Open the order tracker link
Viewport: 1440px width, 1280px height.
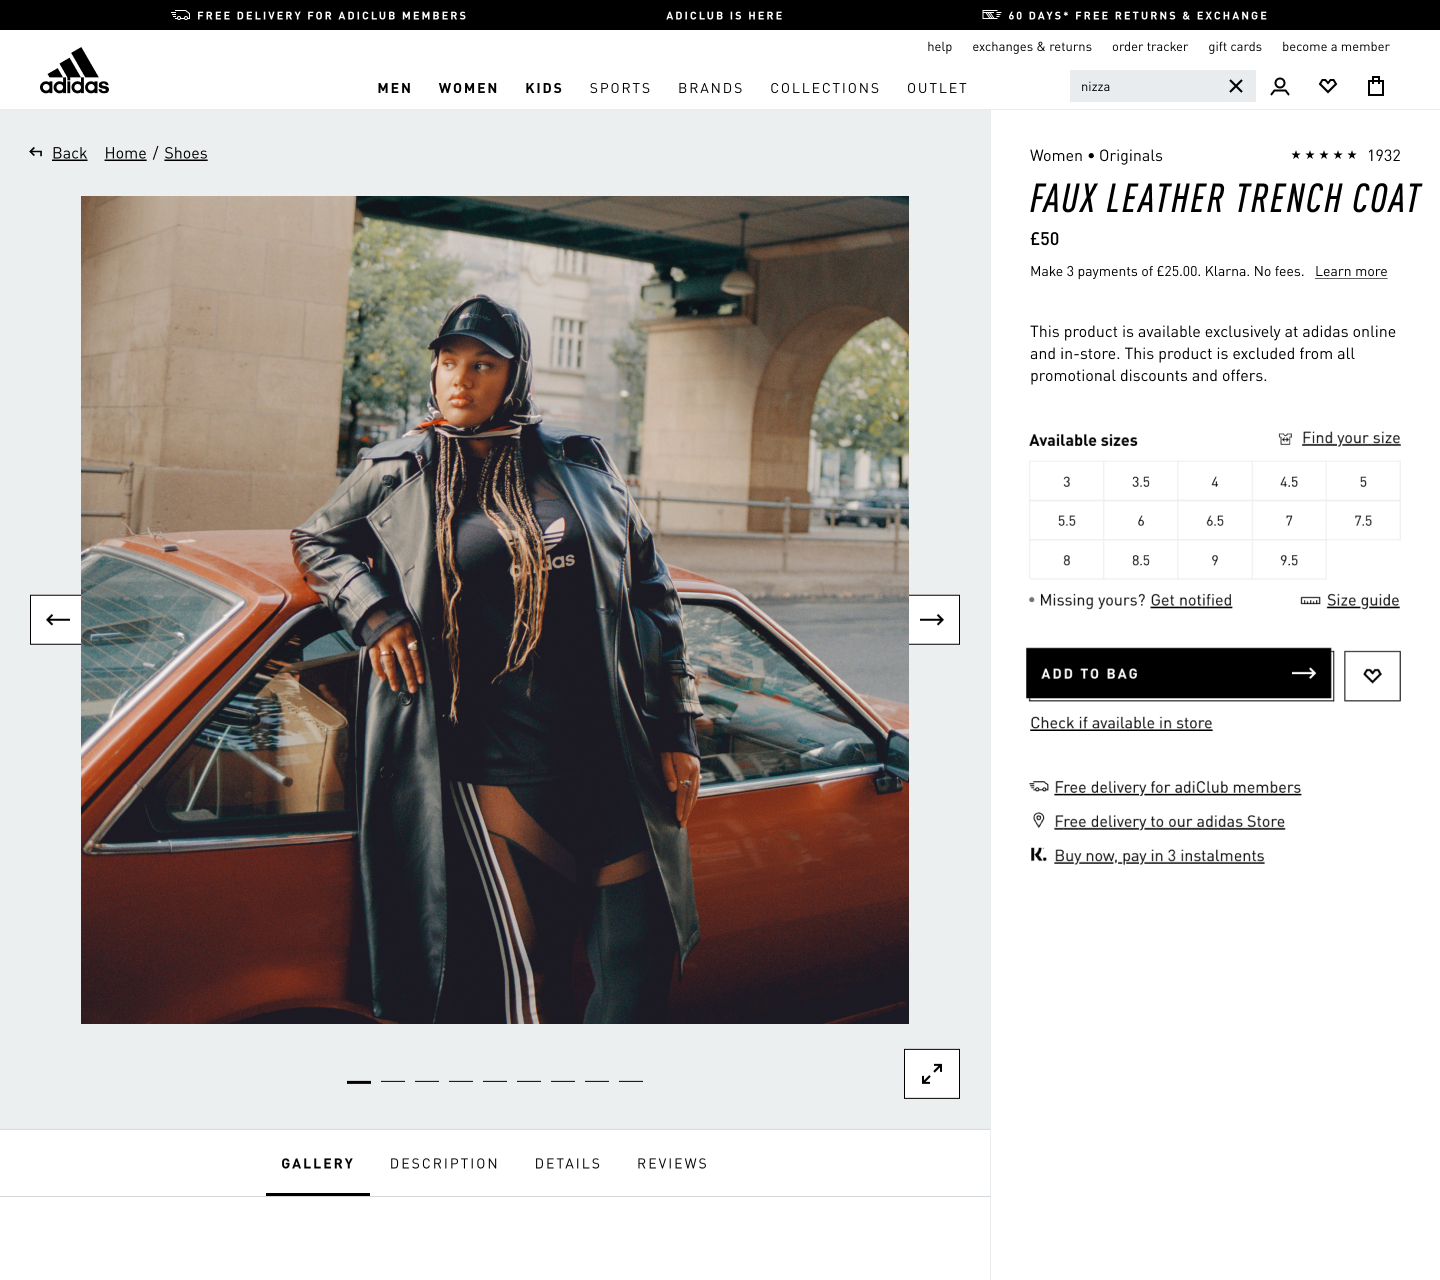(x=1150, y=47)
